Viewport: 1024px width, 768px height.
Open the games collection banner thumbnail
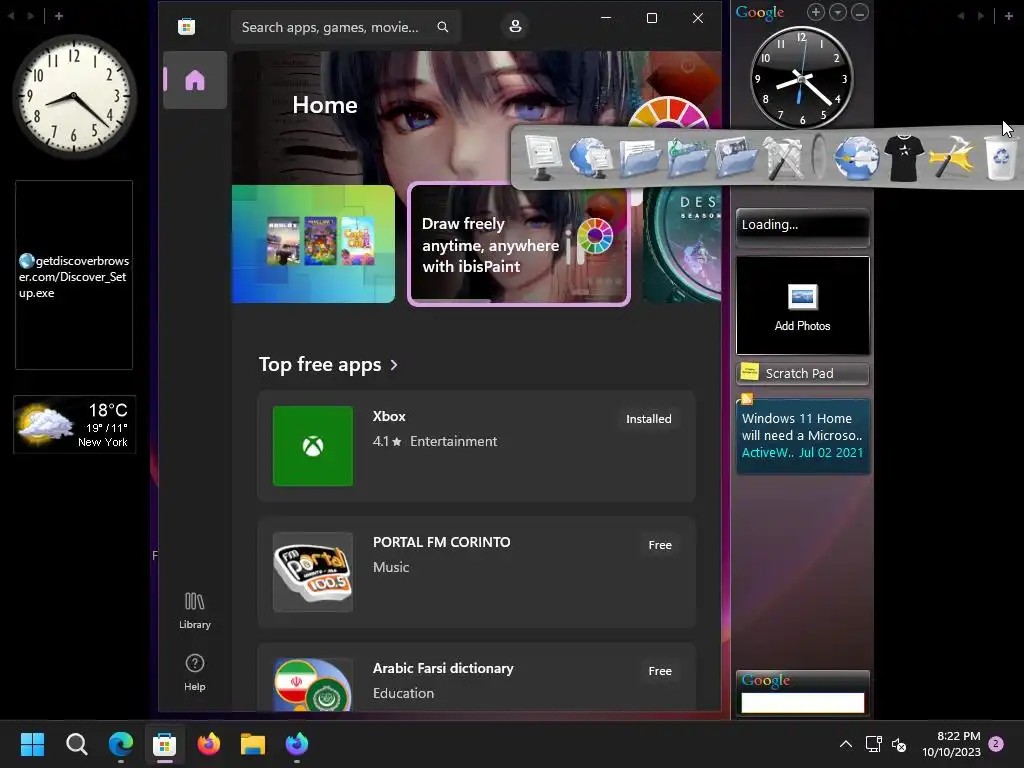click(313, 244)
